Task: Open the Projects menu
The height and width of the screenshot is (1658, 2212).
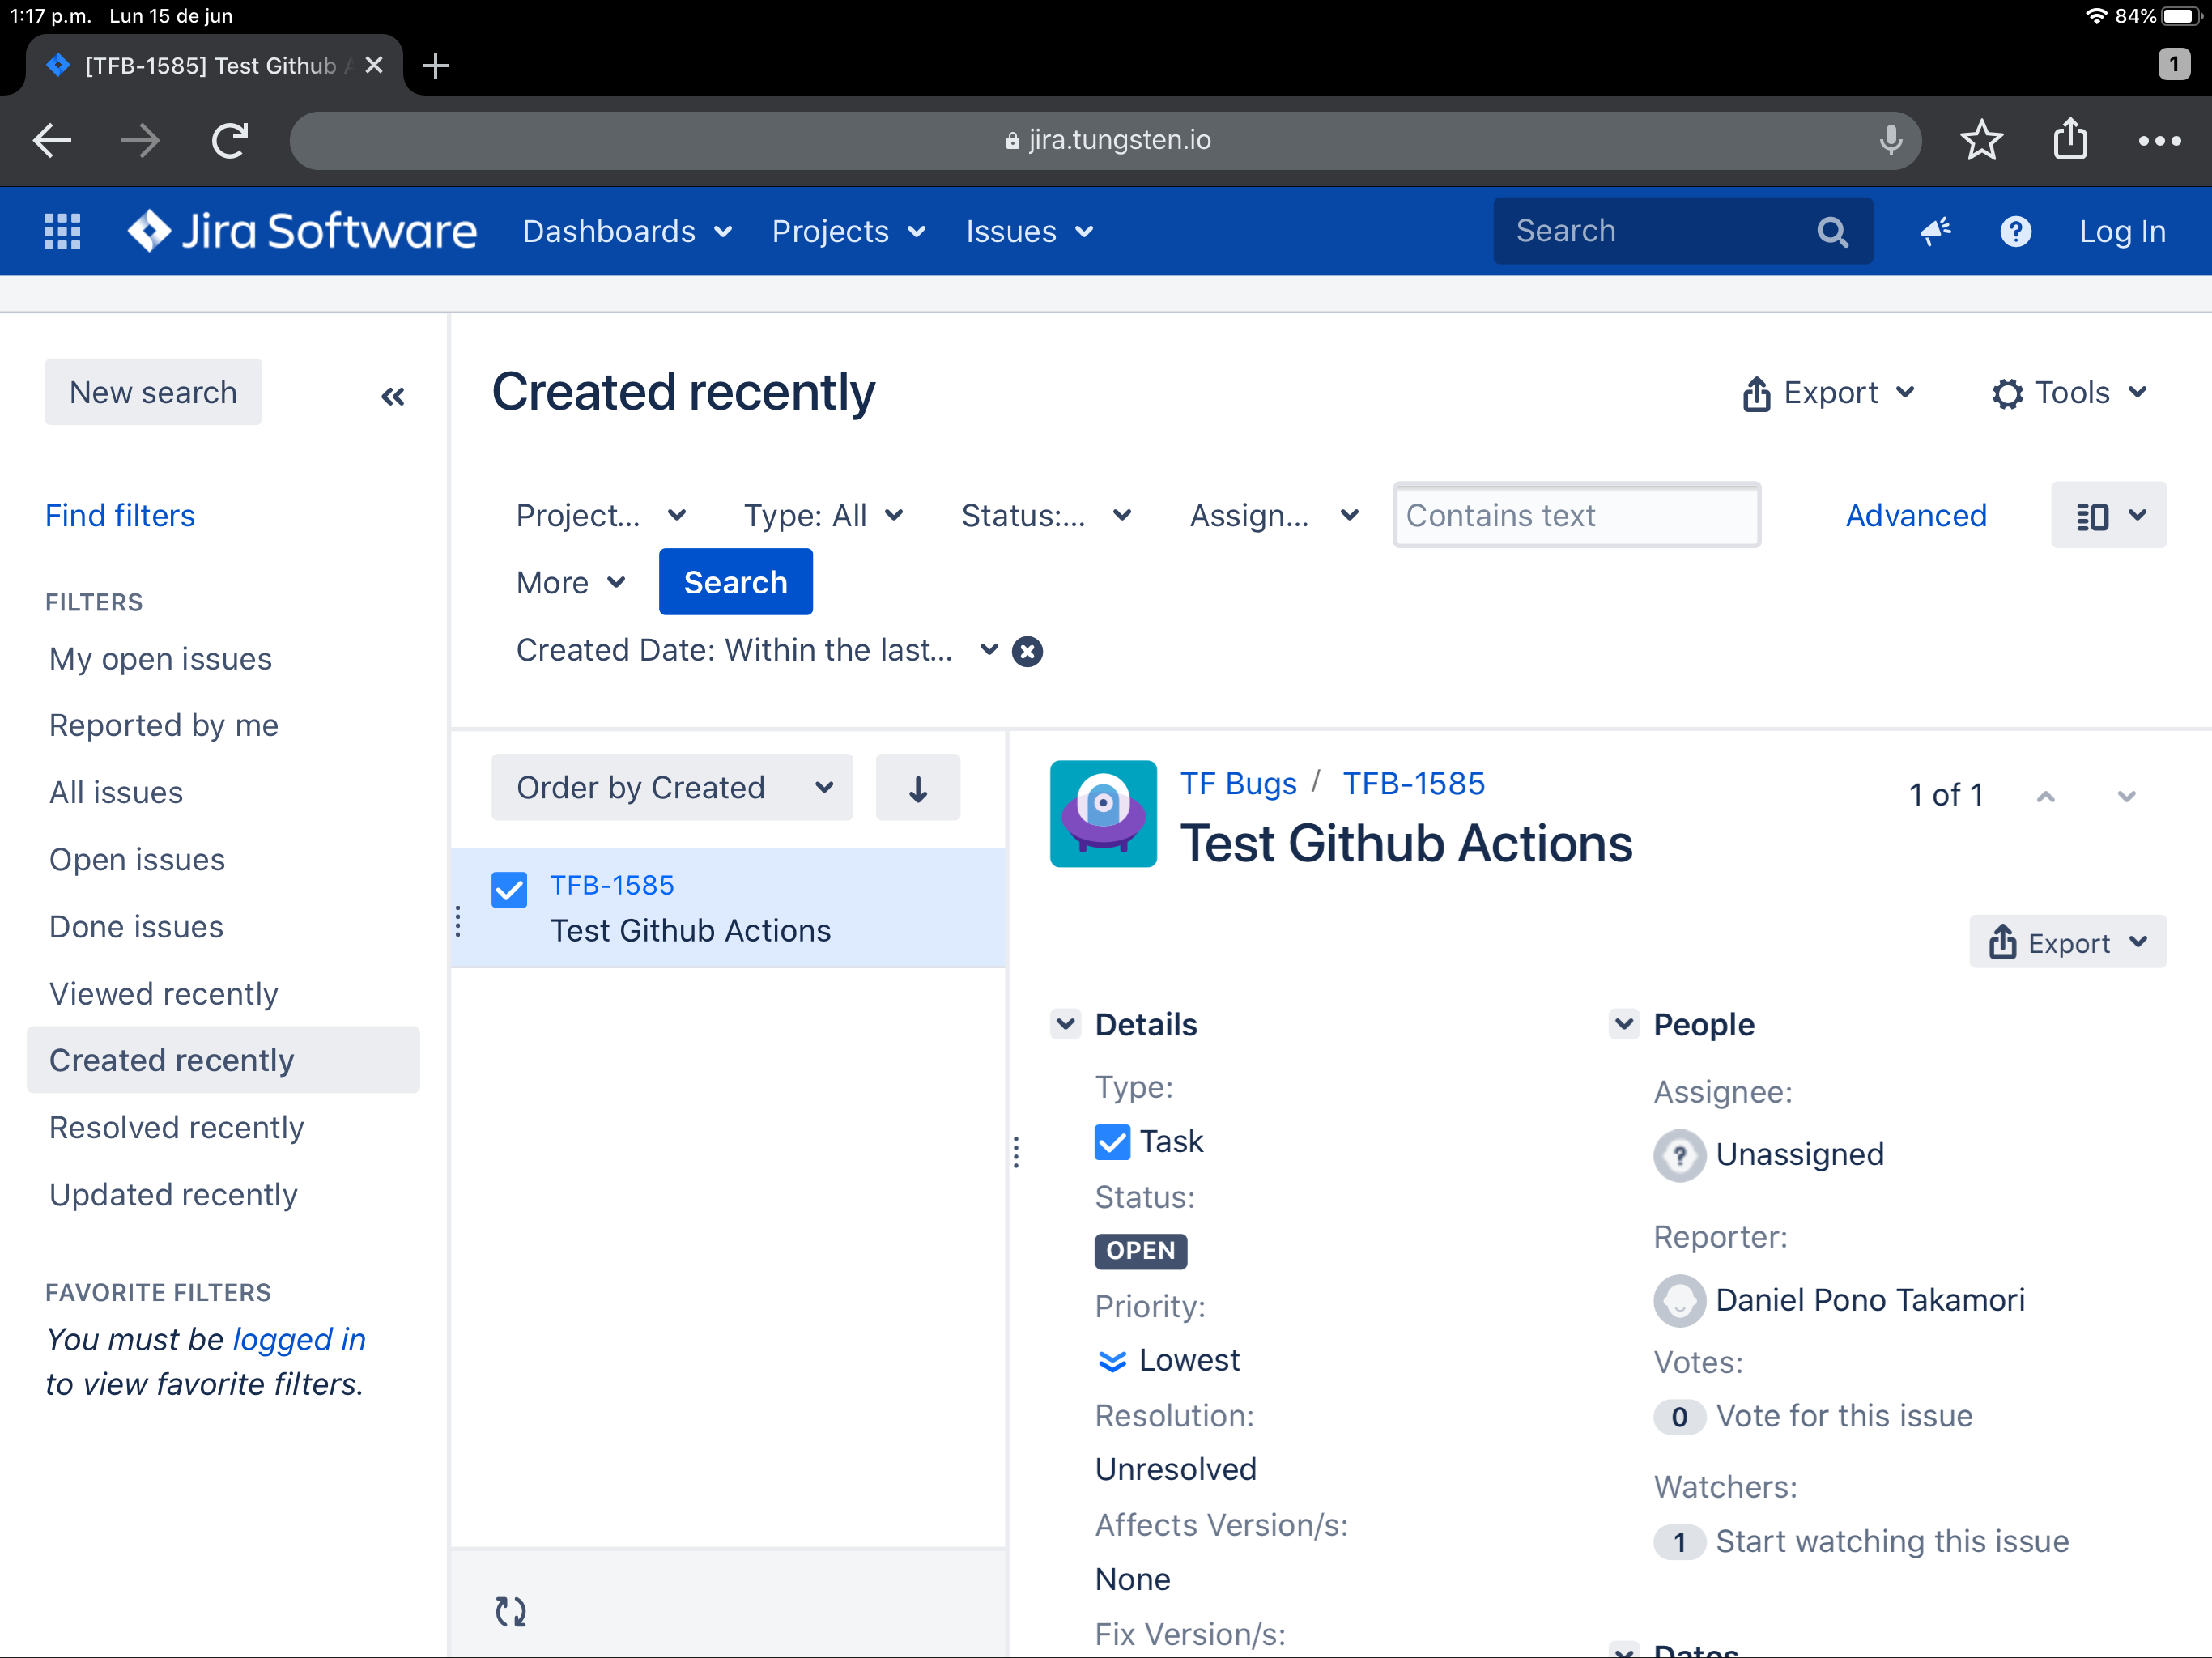Action: tap(848, 231)
